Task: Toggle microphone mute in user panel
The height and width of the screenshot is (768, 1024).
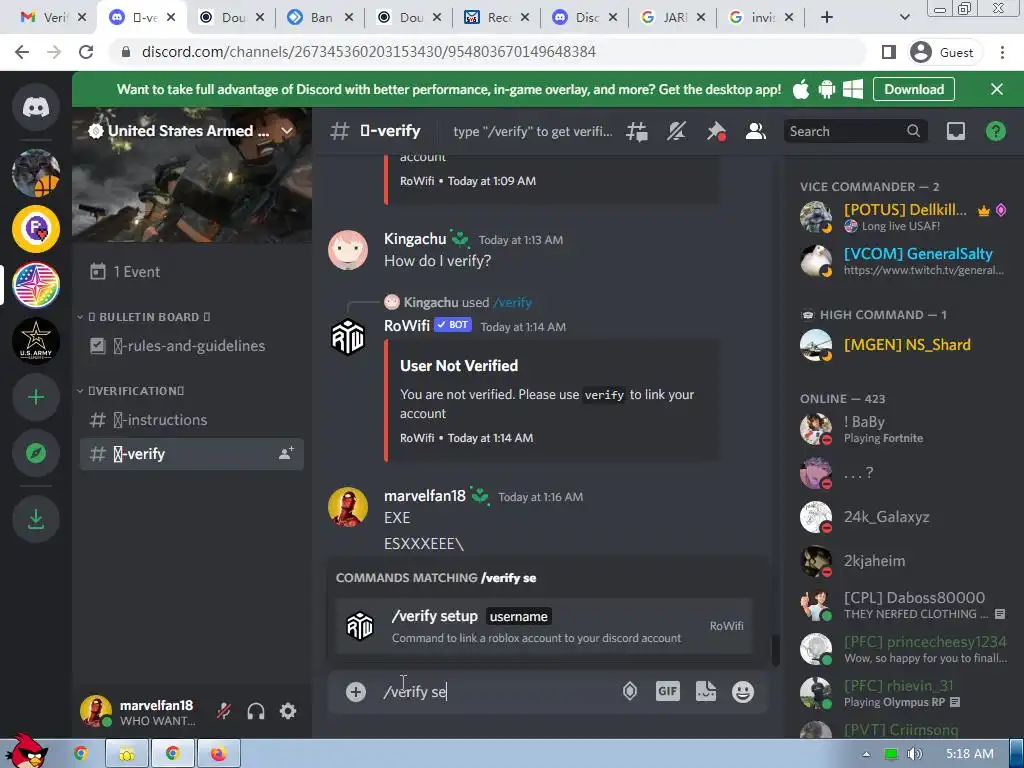Action: click(224, 711)
